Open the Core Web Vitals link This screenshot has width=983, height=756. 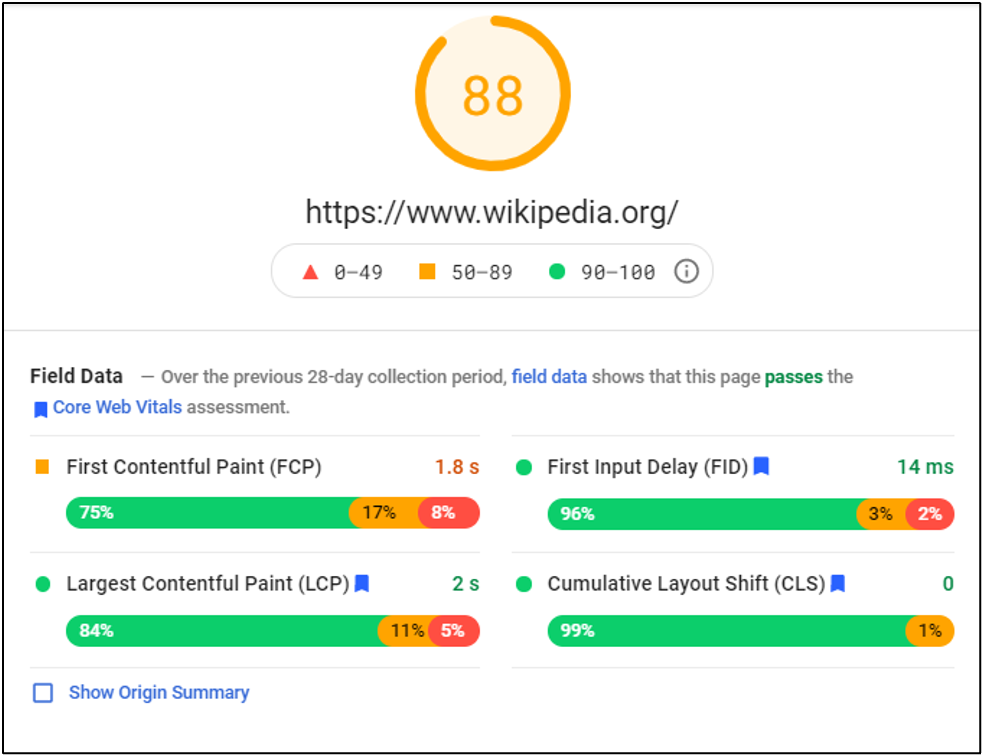pos(117,407)
